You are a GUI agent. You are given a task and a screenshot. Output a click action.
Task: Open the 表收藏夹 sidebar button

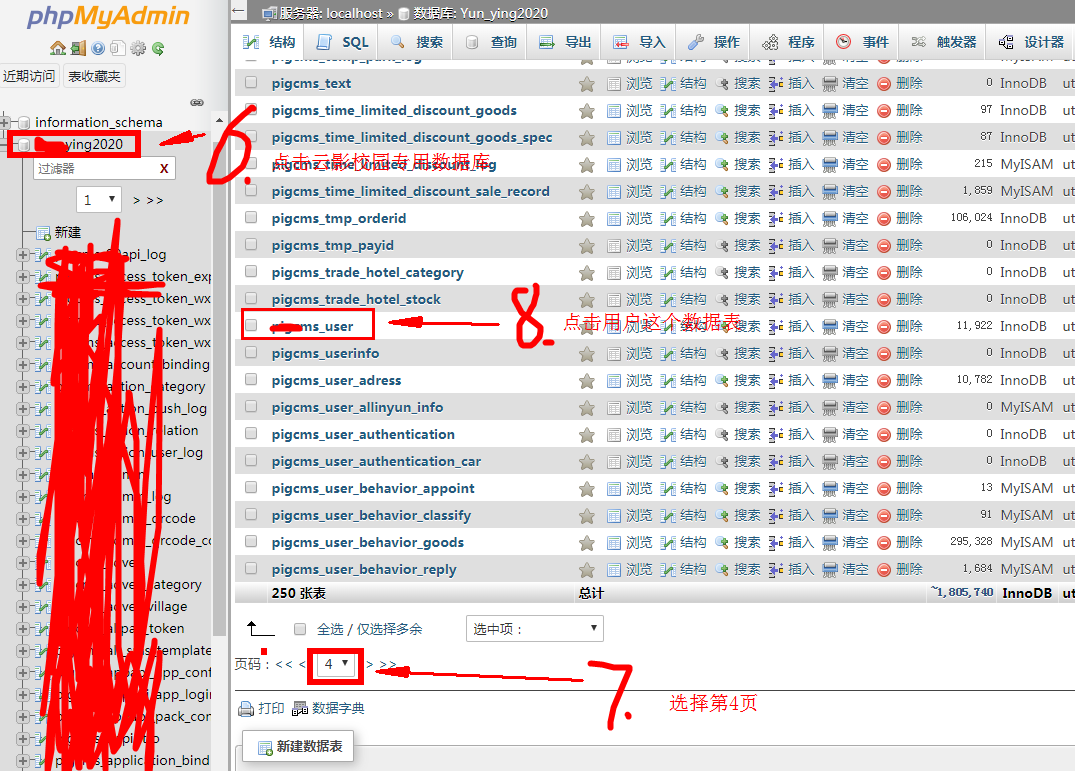[95, 76]
